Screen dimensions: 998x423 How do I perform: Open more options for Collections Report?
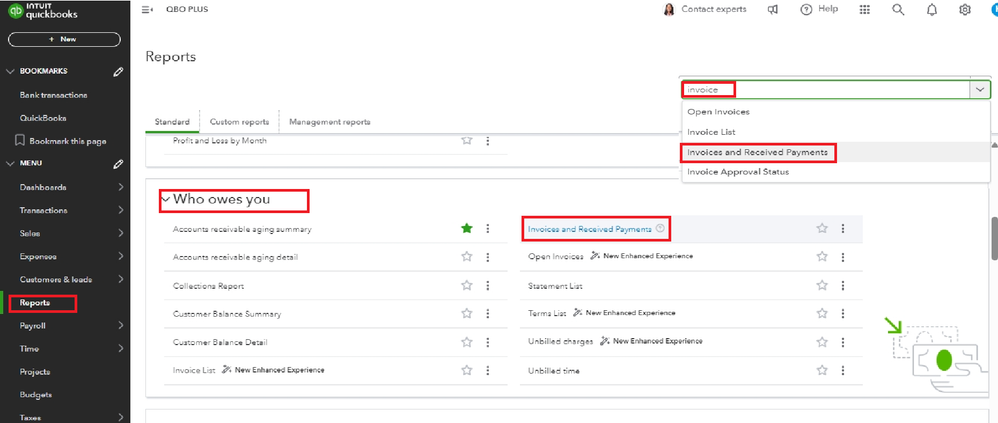(x=488, y=286)
